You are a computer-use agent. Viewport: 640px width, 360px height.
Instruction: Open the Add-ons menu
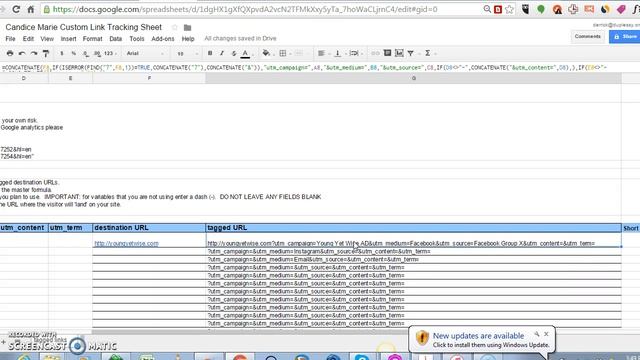pyautogui.click(x=162, y=39)
